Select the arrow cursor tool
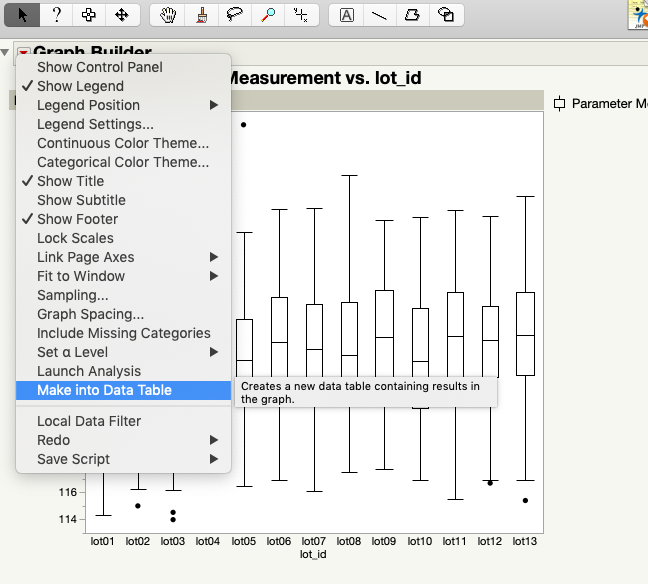Image resolution: width=648 pixels, height=584 pixels. [x=22, y=15]
